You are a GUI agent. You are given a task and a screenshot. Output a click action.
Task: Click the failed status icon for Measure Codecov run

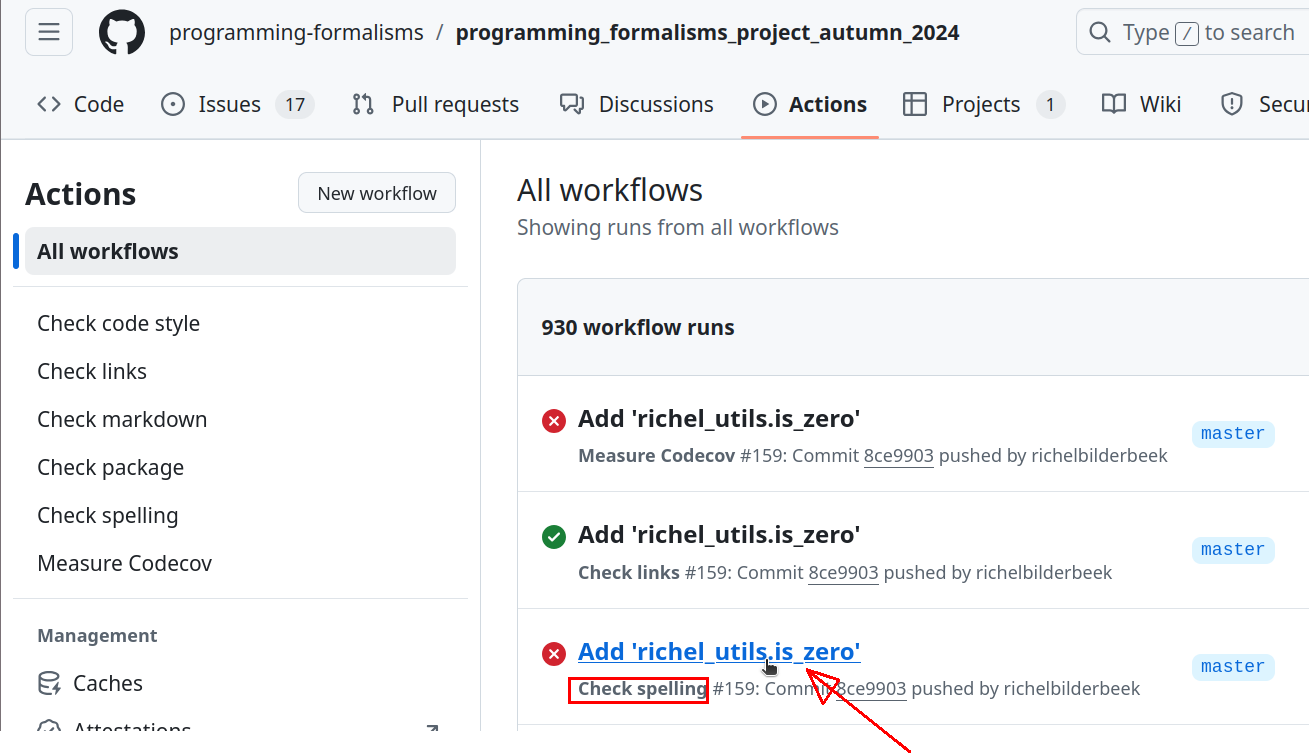[553, 421]
